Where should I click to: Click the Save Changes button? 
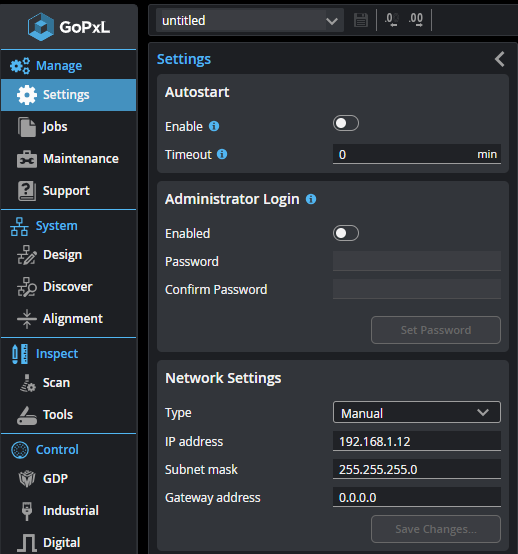tap(436, 529)
